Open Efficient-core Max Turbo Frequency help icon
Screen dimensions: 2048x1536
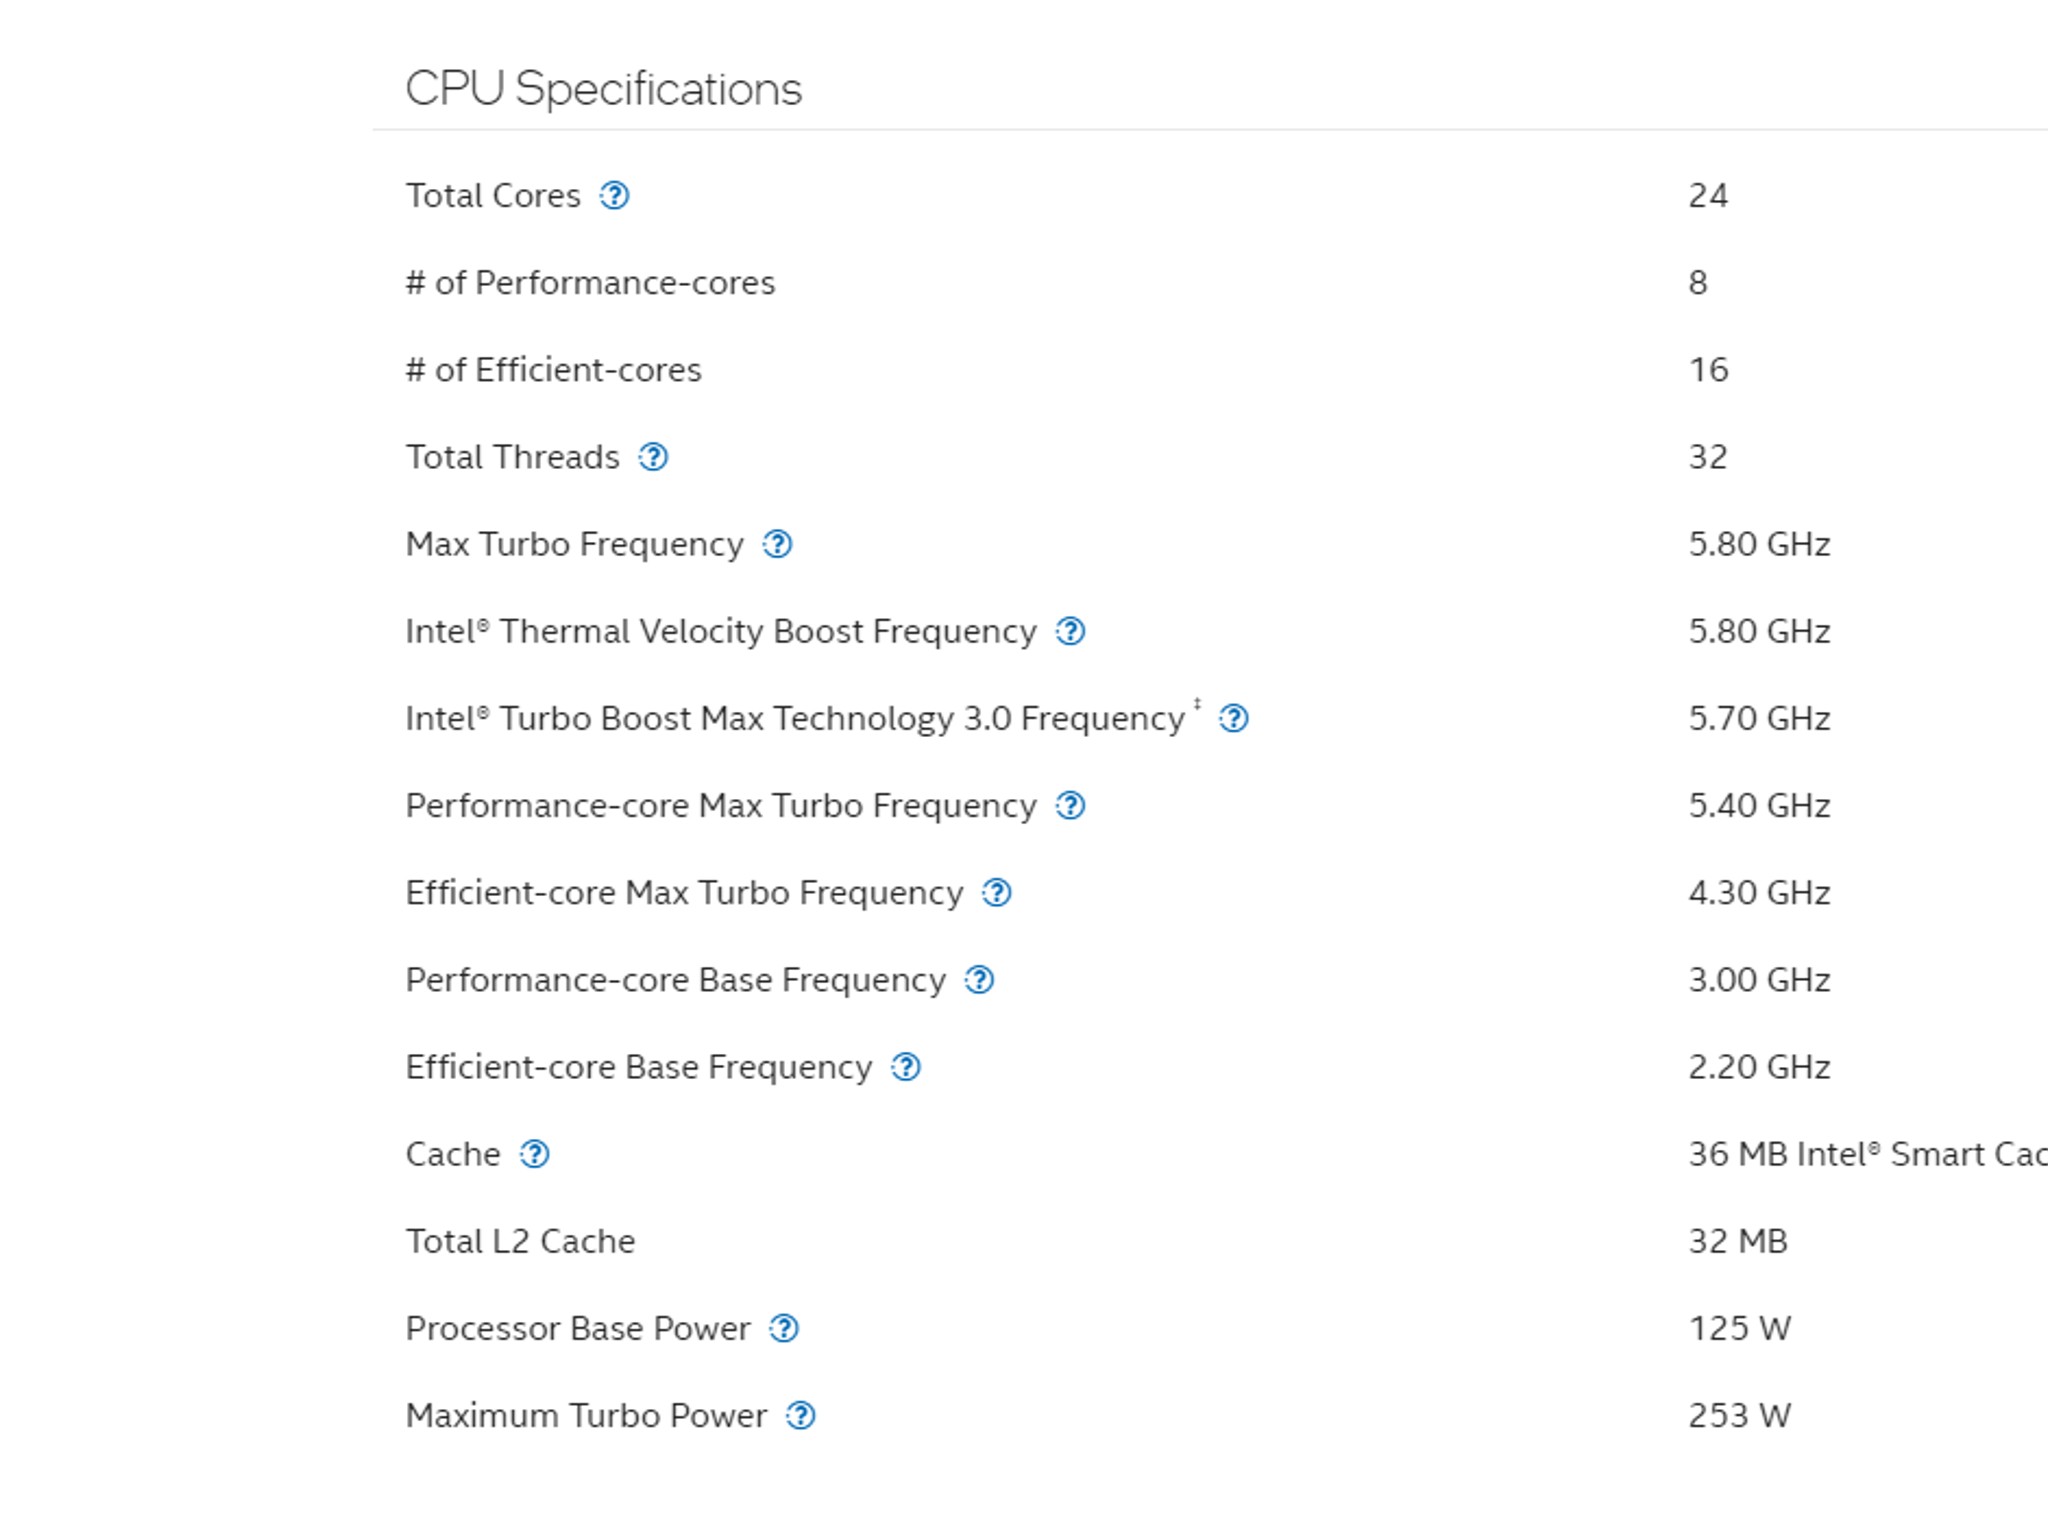[x=996, y=892]
